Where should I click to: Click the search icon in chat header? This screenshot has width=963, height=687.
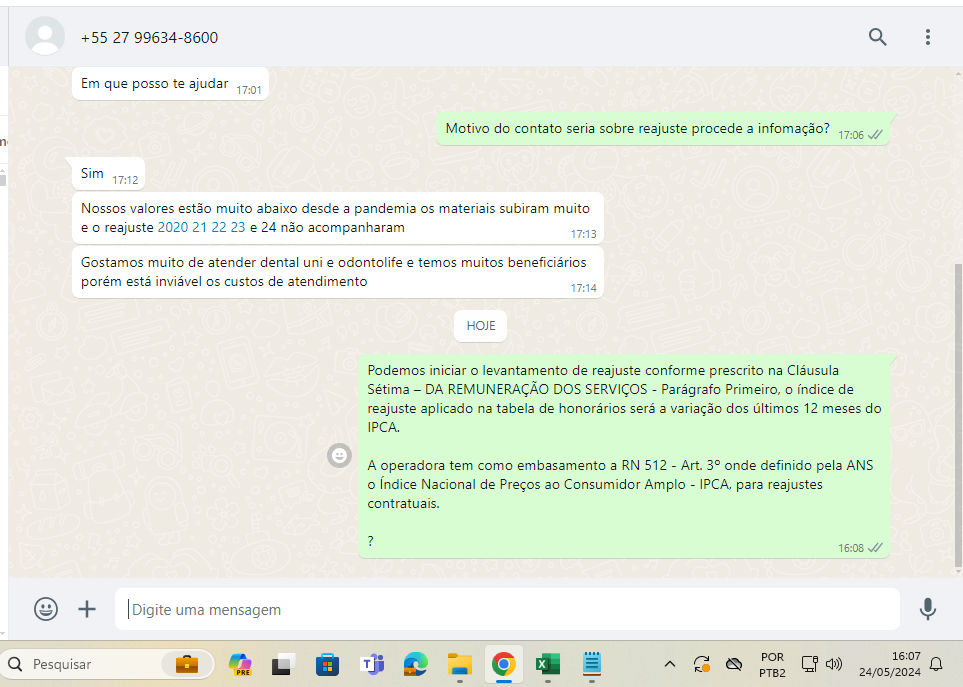pyautogui.click(x=877, y=37)
